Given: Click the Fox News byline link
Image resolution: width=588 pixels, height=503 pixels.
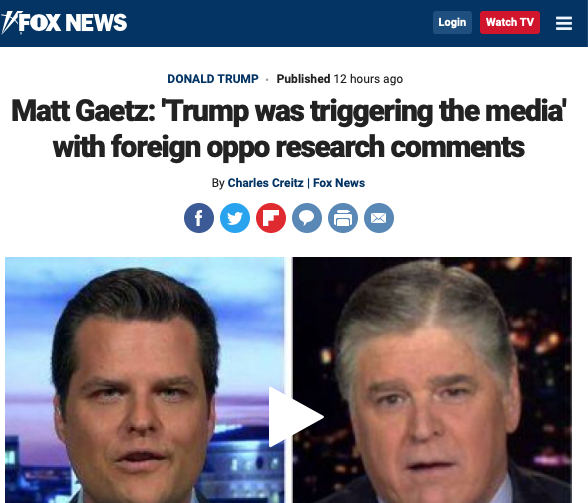Looking at the screenshot, I should tap(339, 183).
